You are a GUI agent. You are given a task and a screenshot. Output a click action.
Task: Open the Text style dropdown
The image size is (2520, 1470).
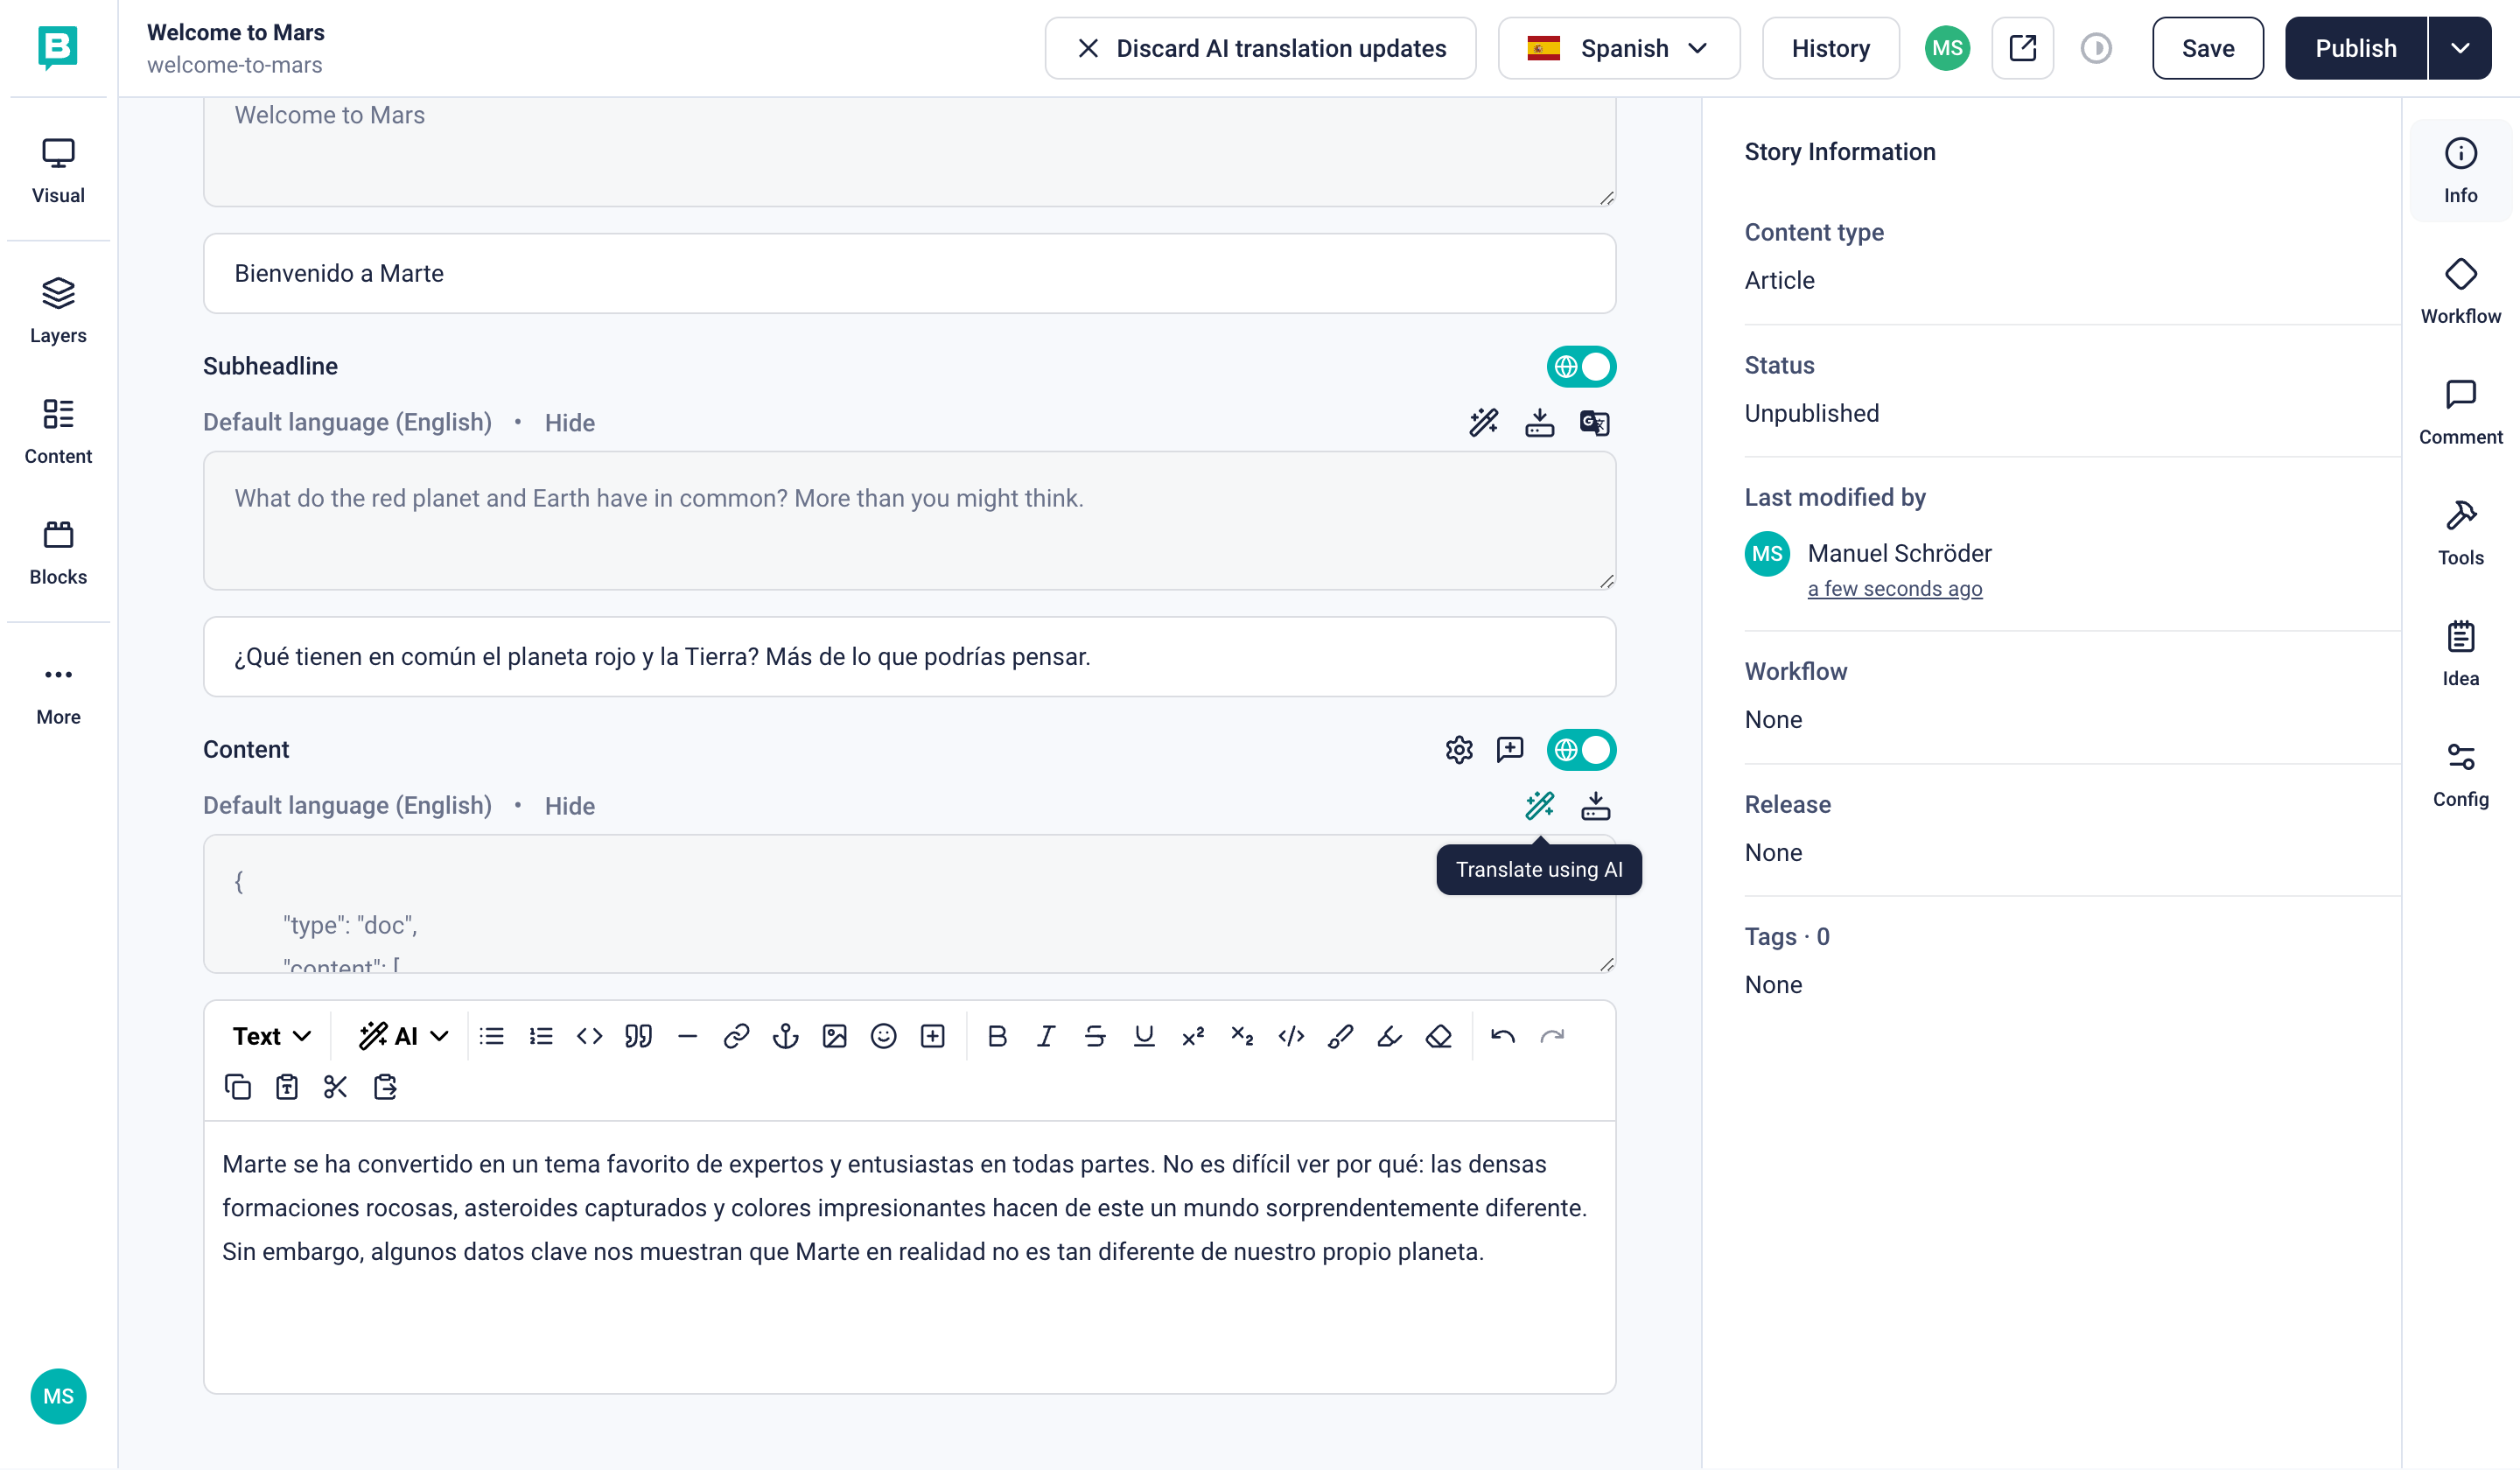(271, 1036)
